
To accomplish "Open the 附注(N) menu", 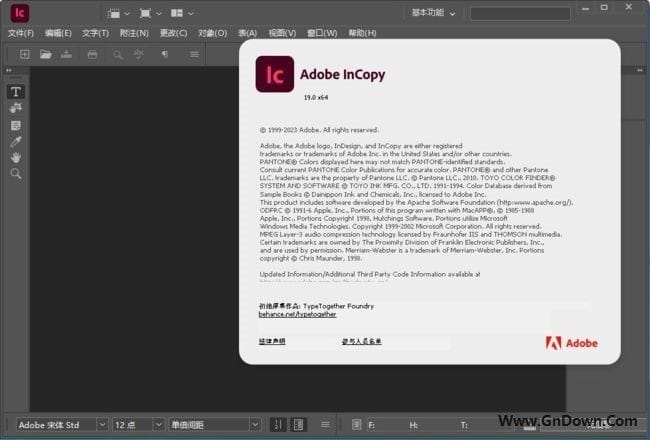I will (x=134, y=33).
